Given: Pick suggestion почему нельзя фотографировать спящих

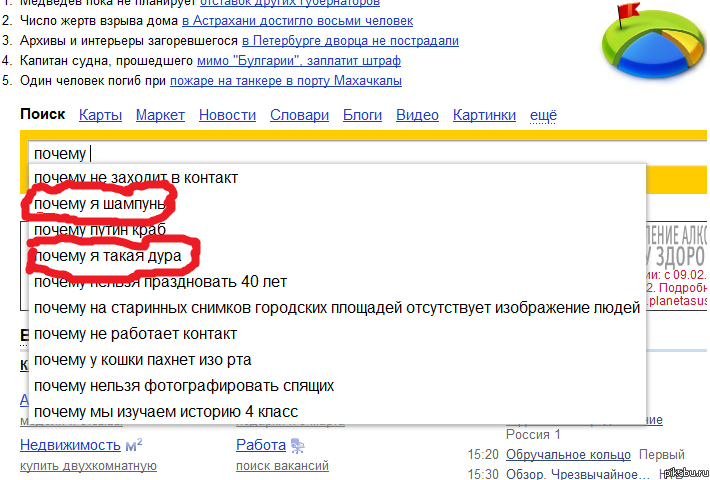Looking at the screenshot, I should click(x=337, y=386).
